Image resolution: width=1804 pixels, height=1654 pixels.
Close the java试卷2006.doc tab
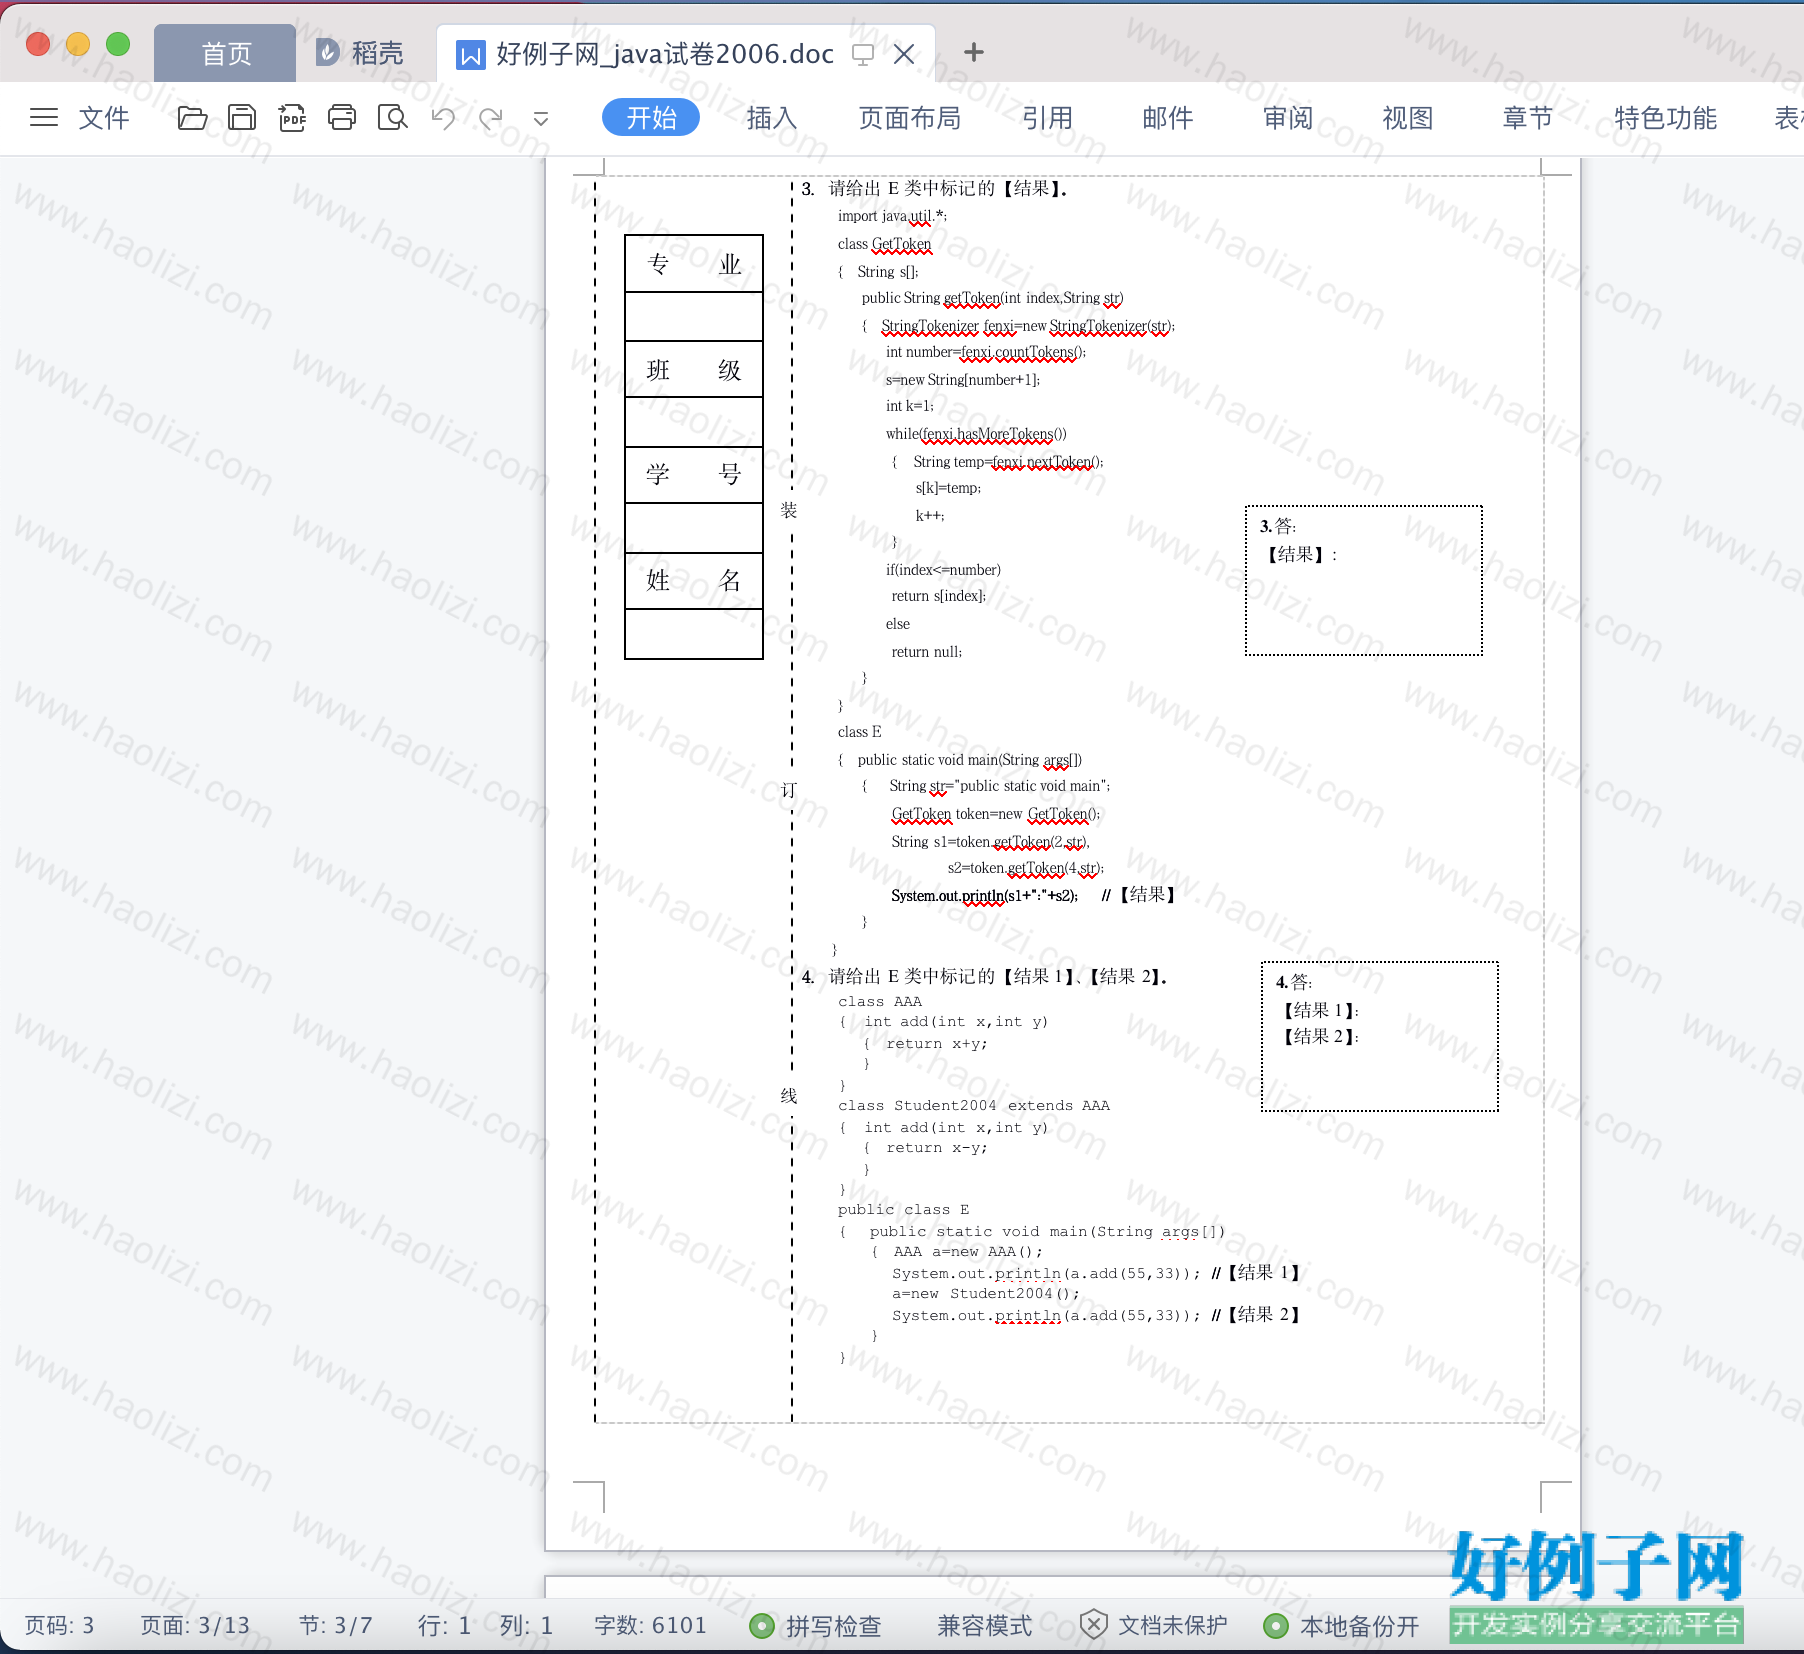[x=904, y=54]
